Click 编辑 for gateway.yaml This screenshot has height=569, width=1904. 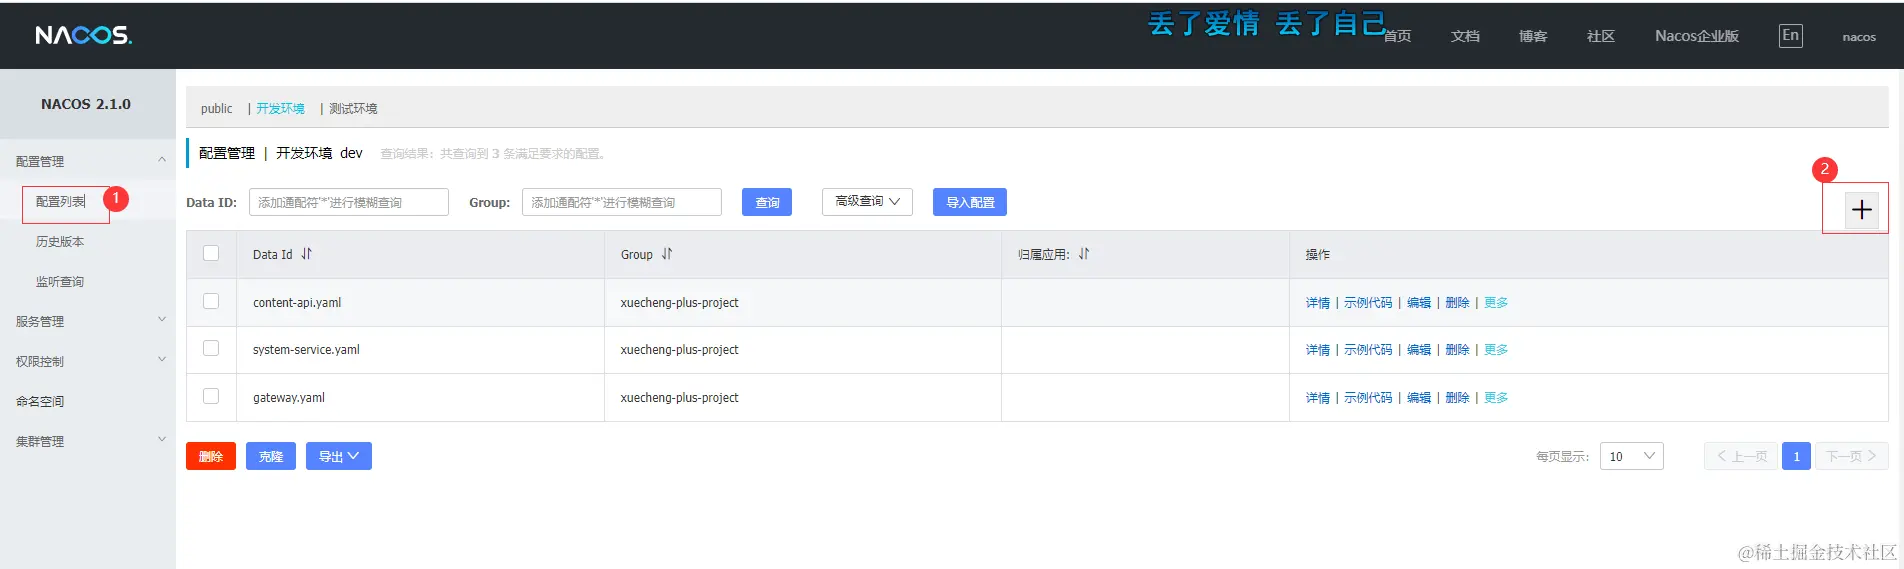pos(1419,398)
